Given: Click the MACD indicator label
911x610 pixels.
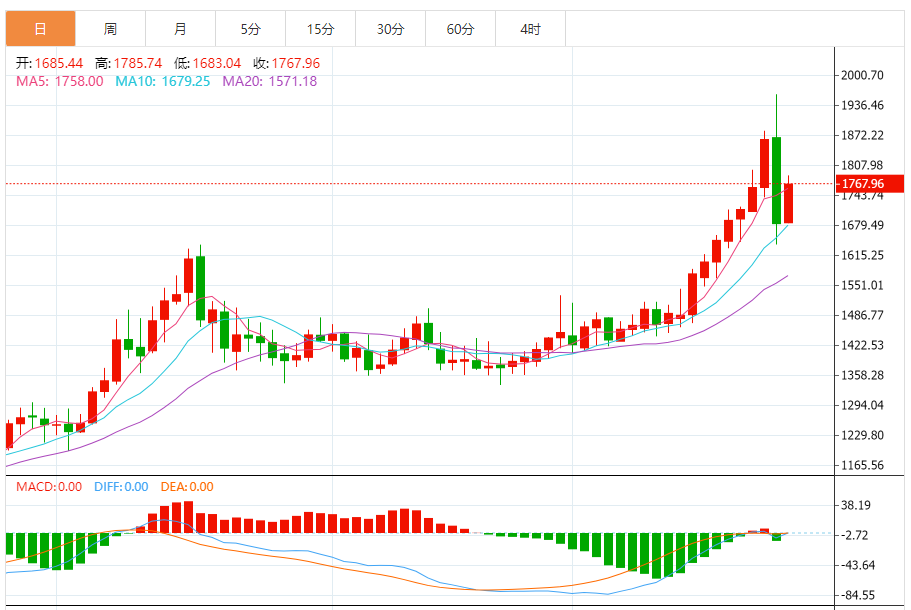Looking at the screenshot, I should [x=48, y=487].
